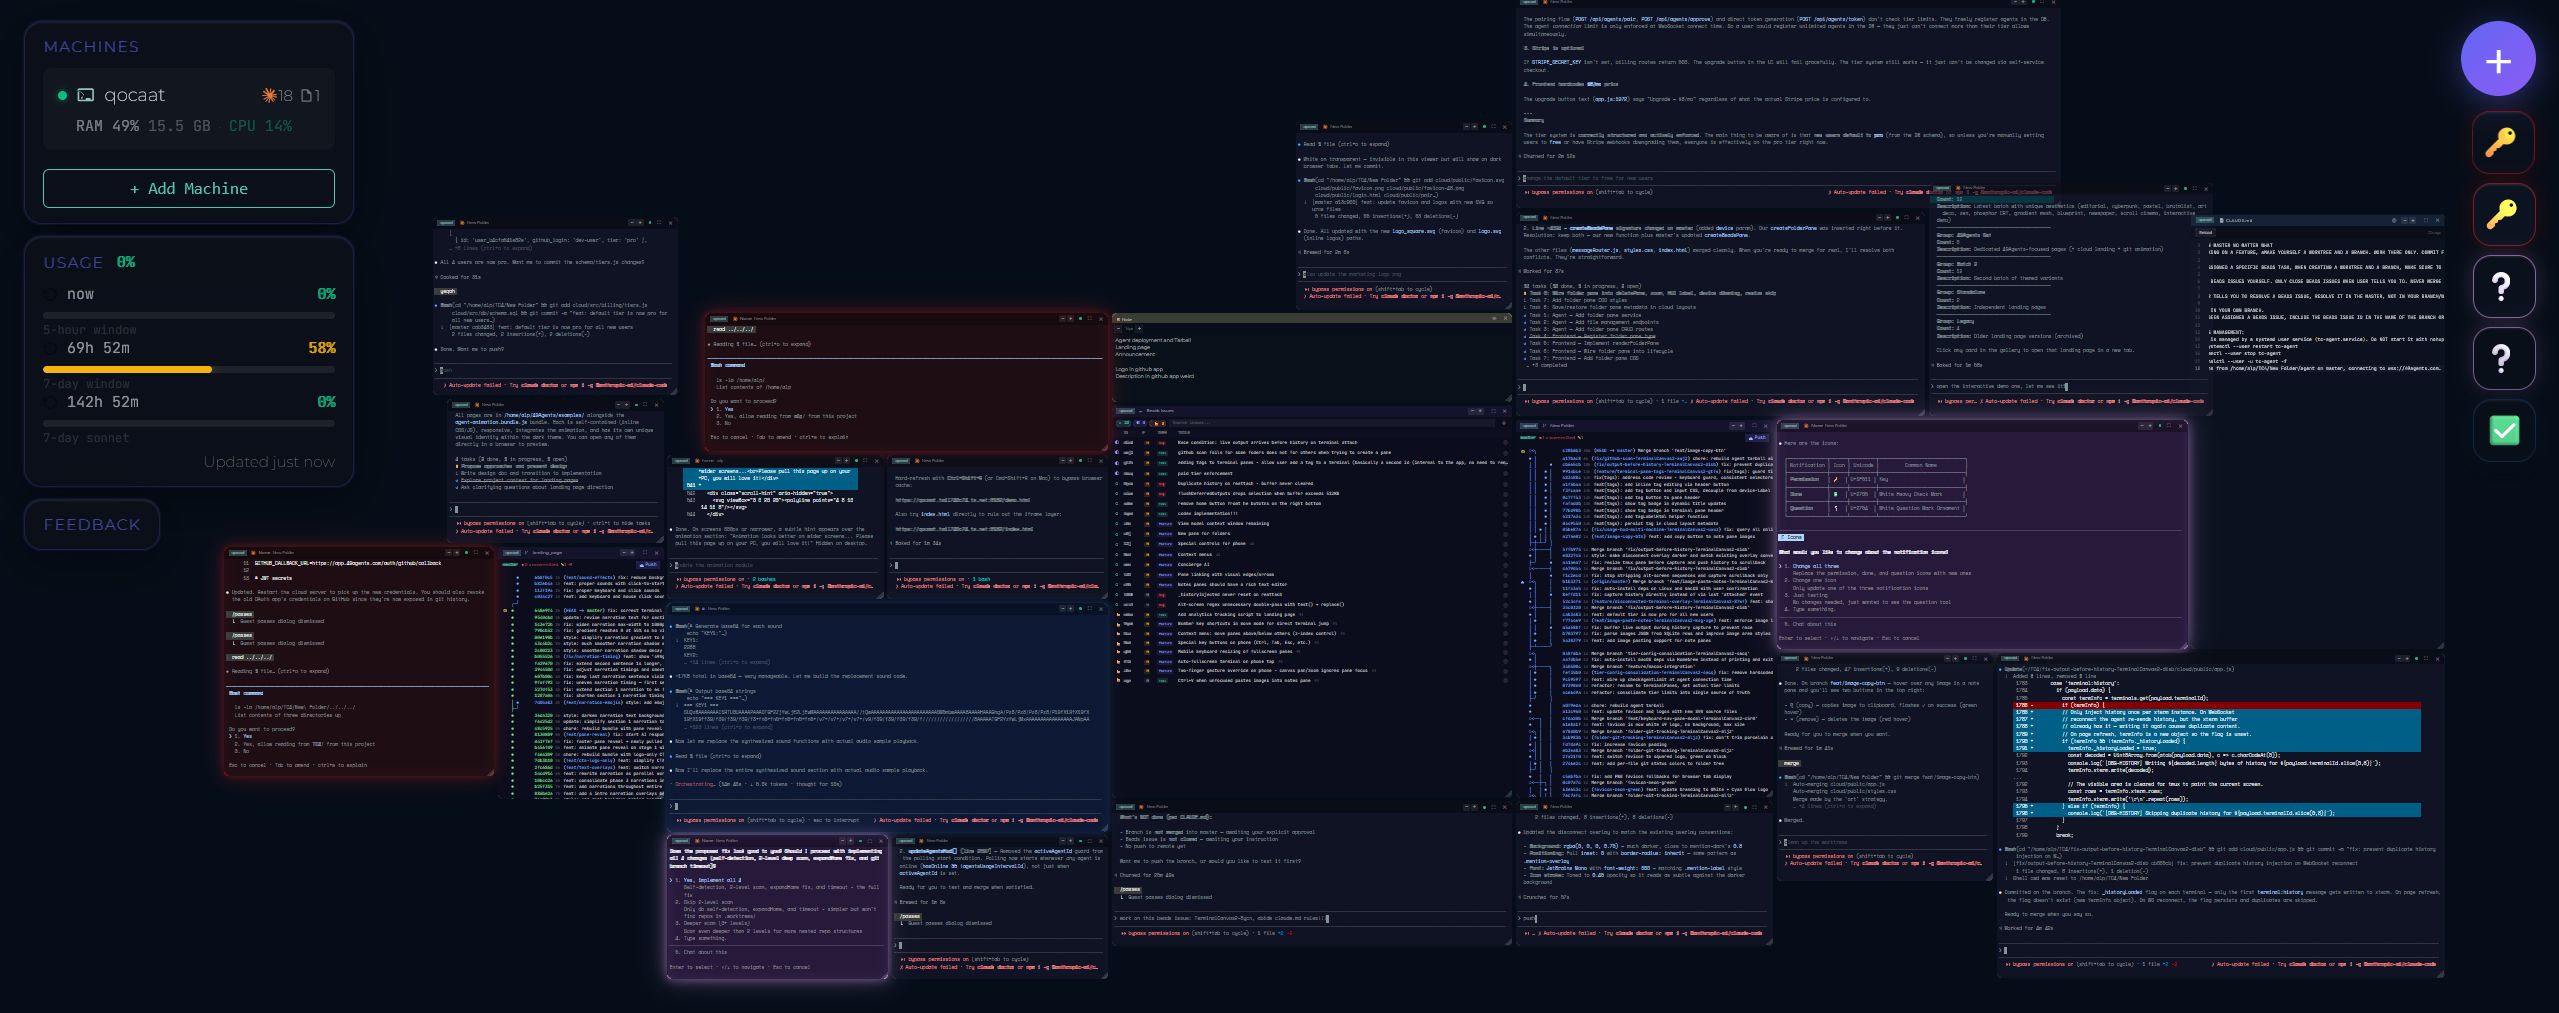The image size is (2559, 1013).
Task: Click the laptop icon next to the qocaat machine
Action: 87,95
